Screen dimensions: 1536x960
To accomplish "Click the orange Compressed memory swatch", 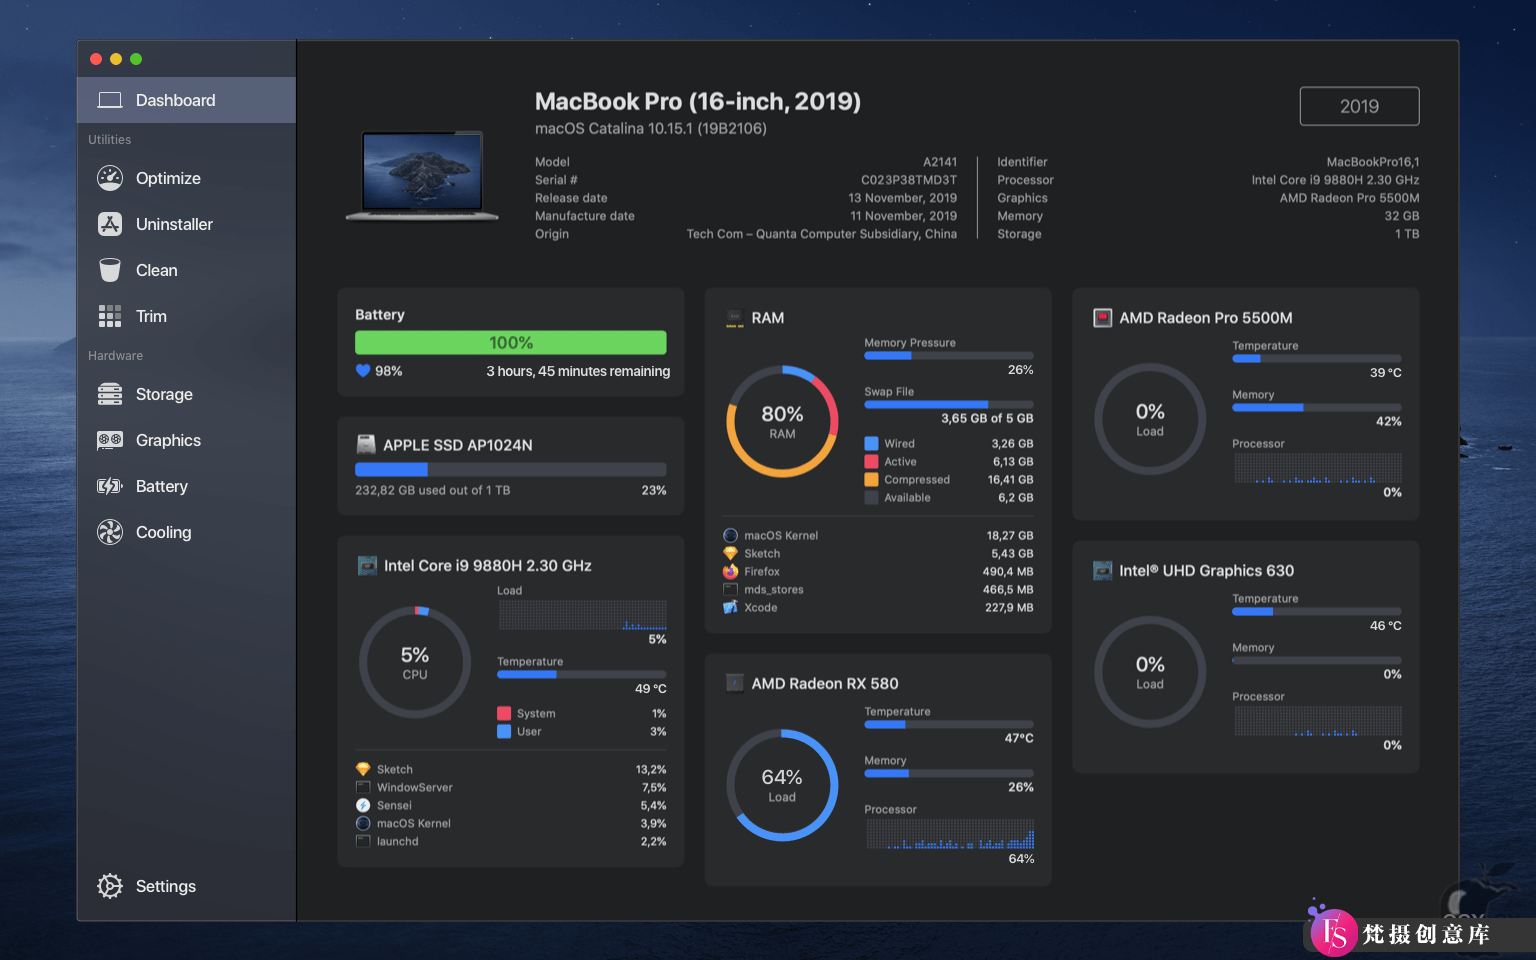I will pyautogui.click(x=871, y=479).
